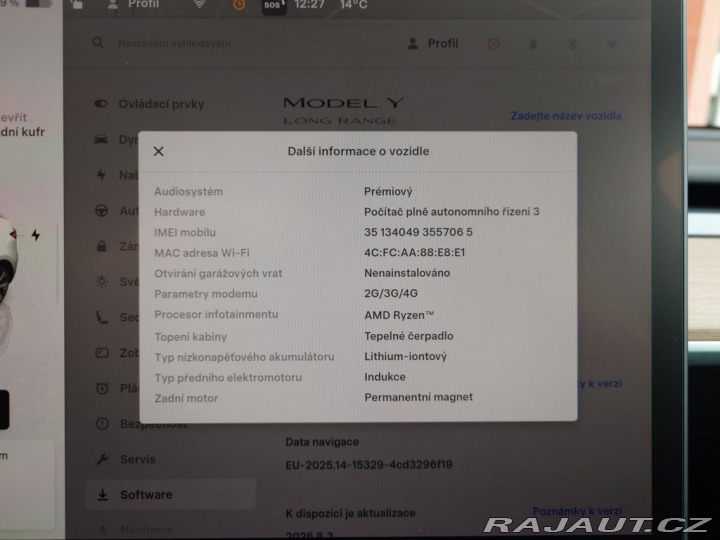The width and height of the screenshot is (720, 540).
Task: Click the Zadní motor label
Action: coord(186,398)
